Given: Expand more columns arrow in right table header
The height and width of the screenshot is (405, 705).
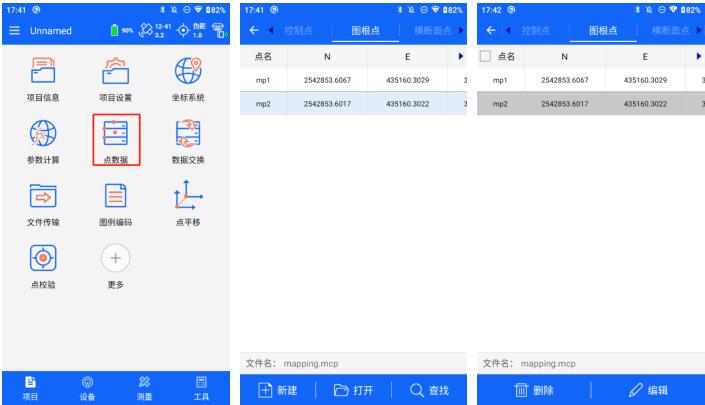Looking at the screenshot, I should [x=698, y=56].
